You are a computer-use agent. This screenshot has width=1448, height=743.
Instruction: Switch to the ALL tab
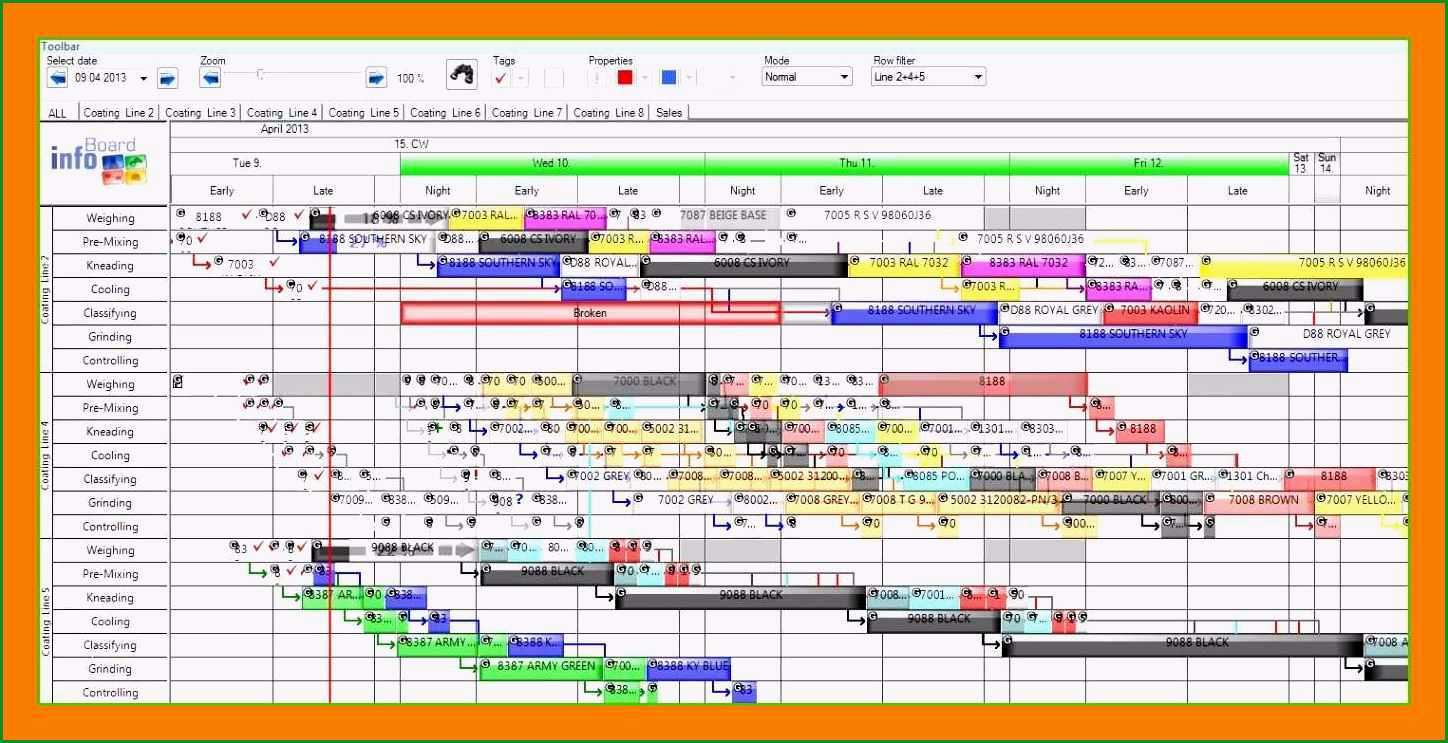click(x=58, y=113)
